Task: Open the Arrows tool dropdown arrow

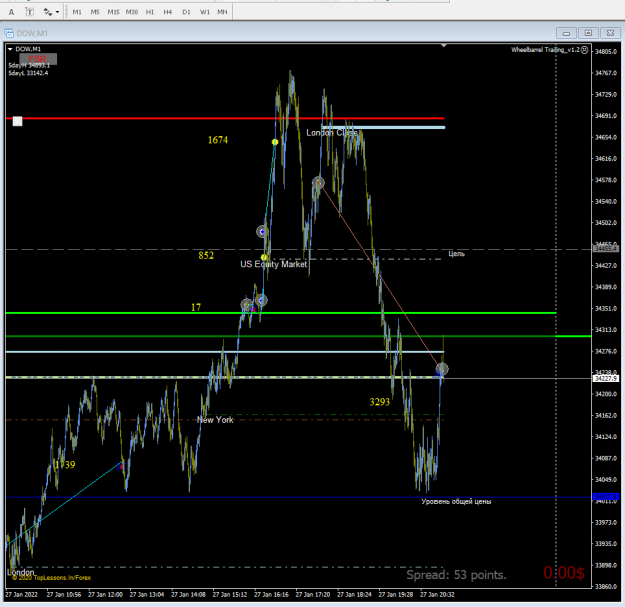Action: click(x=57, y=12)
